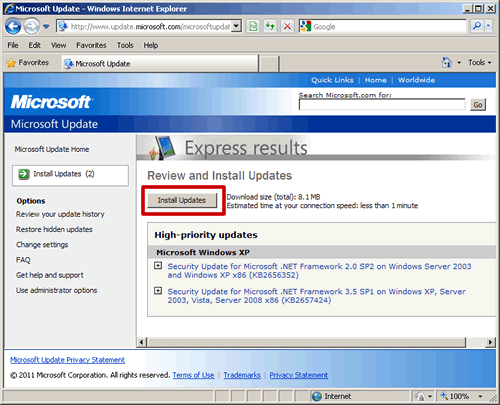The image size is (500, 405).
Task: Open the Tools command bar dropdown
Action: [x=480, y=62]
